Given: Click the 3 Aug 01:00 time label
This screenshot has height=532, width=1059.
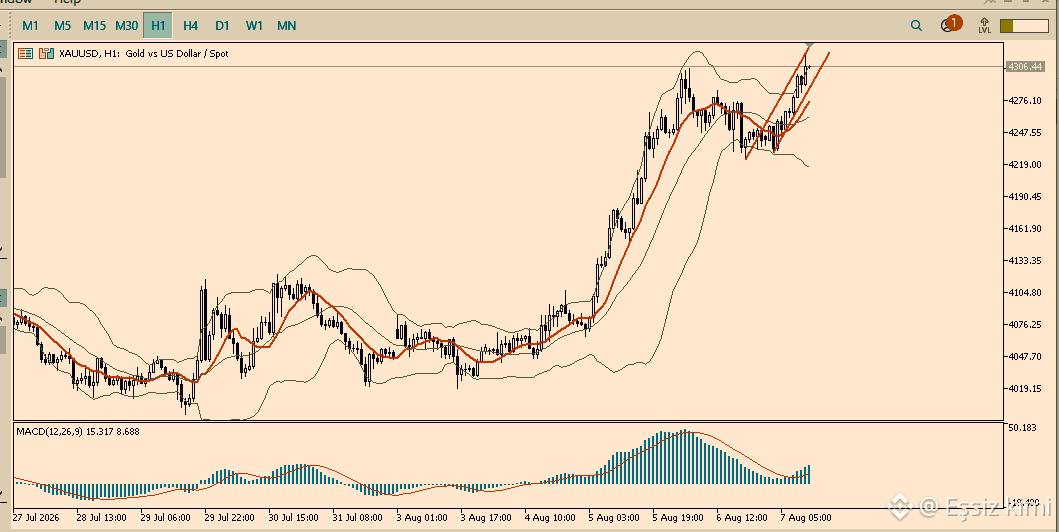Looking at the screenshot, I should click(422, 518).
